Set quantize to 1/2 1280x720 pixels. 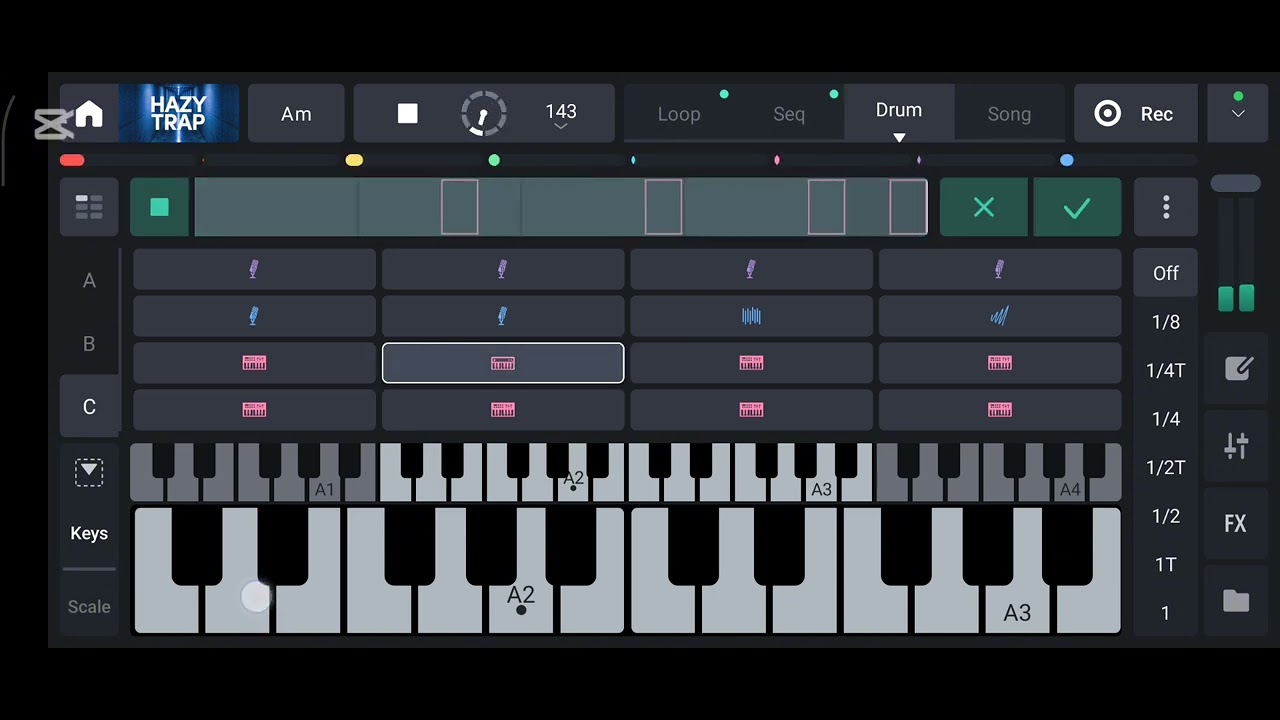1166,516
